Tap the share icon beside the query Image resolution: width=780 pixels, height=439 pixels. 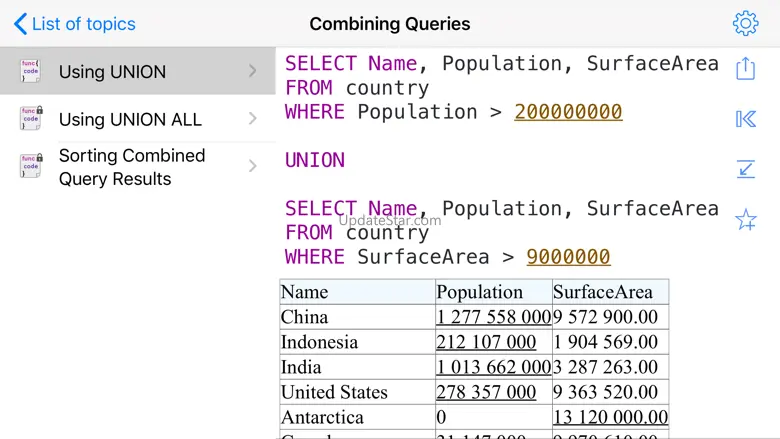pyautogui.click(x=745, y=68)
